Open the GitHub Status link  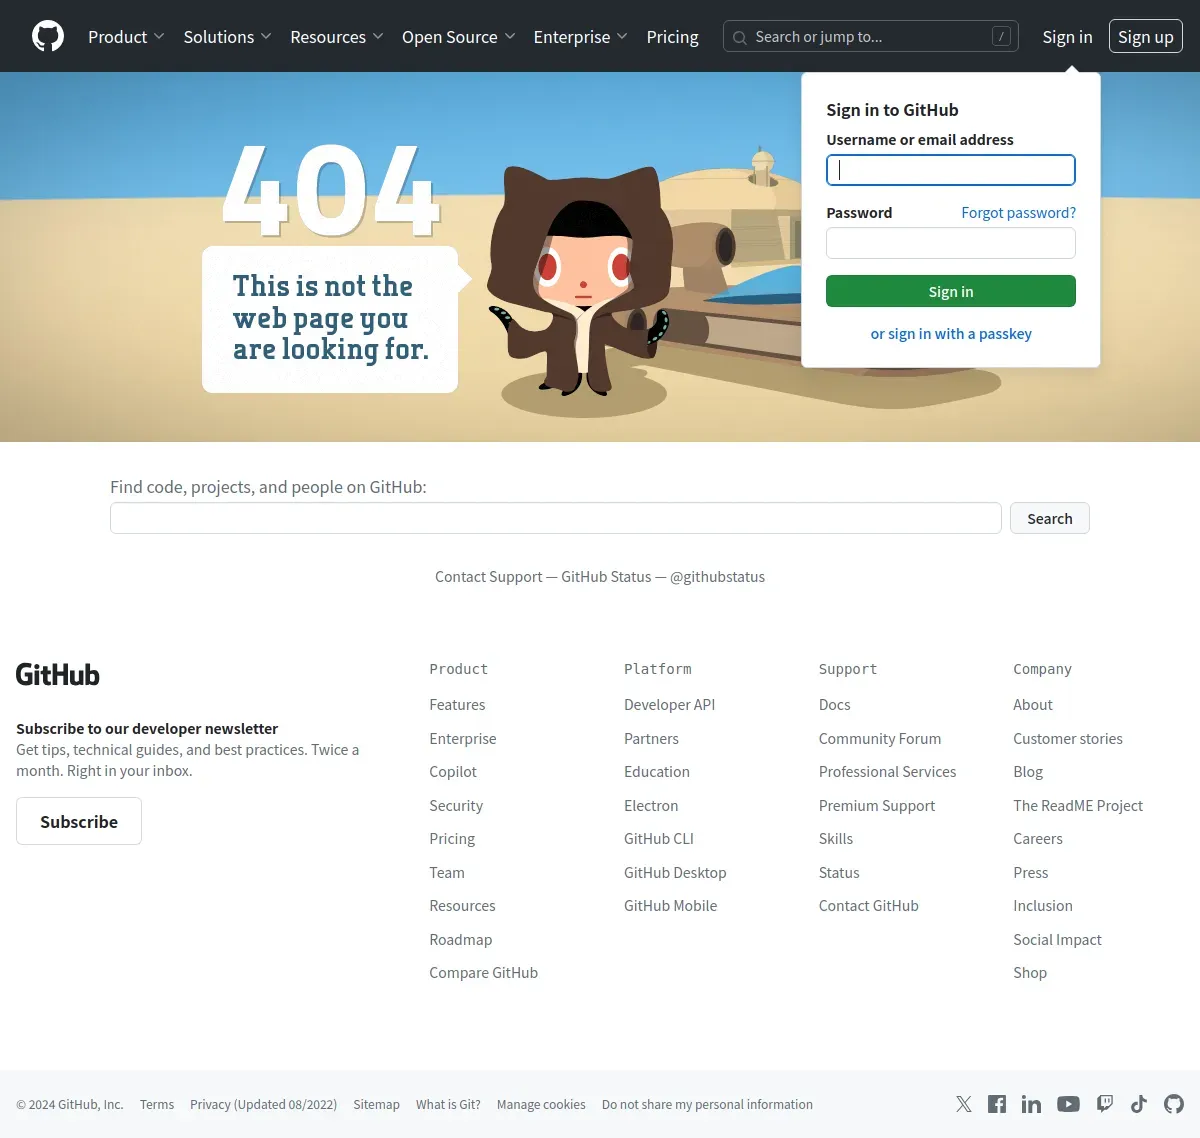tap(606, 577)
